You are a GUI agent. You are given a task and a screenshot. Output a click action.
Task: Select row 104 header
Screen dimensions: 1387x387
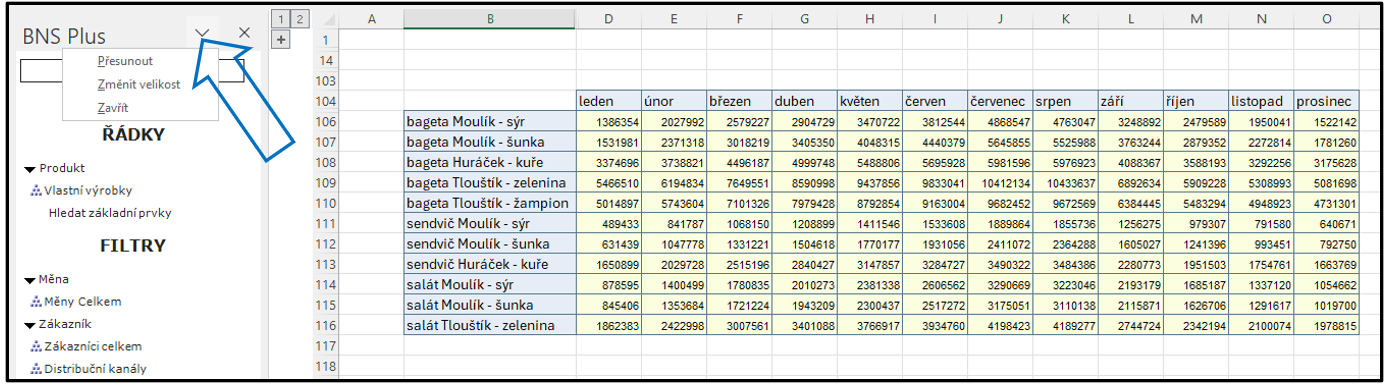(326, 102)
